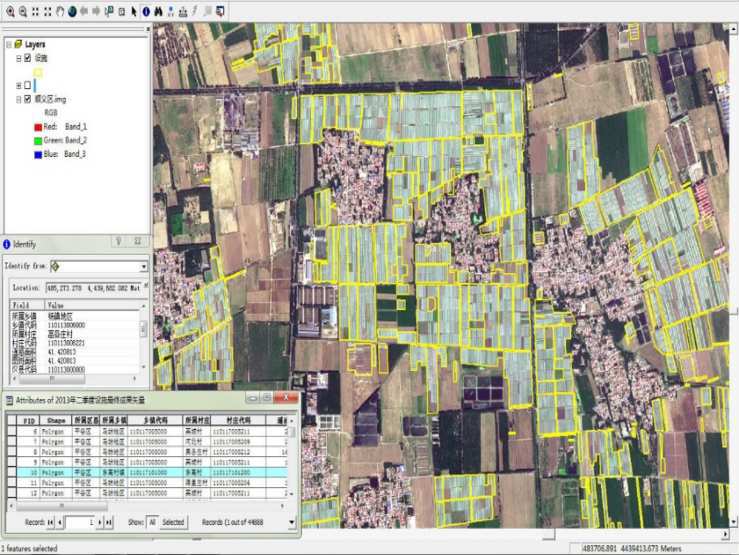Jump to first record button
The height and width of the screenshot is (555, 739).
click(x=50, y=522)
